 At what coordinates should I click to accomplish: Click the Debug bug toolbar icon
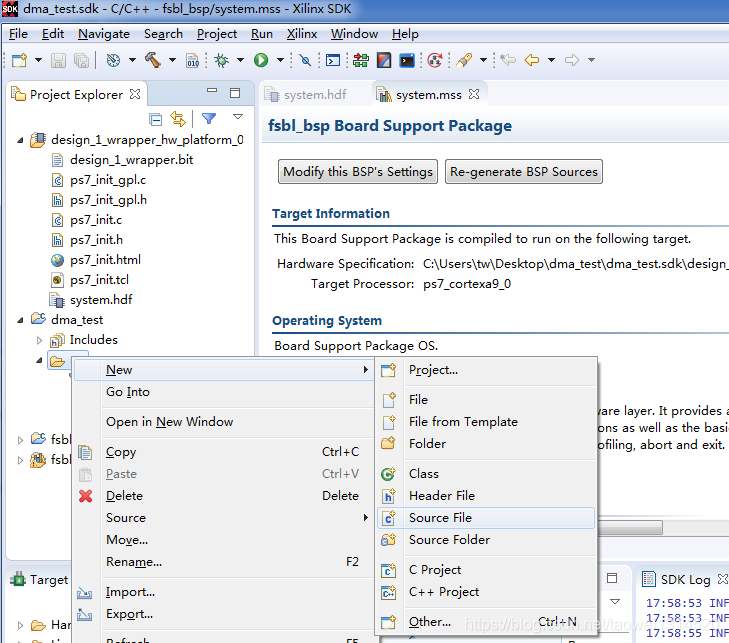[x=222, y=60]
